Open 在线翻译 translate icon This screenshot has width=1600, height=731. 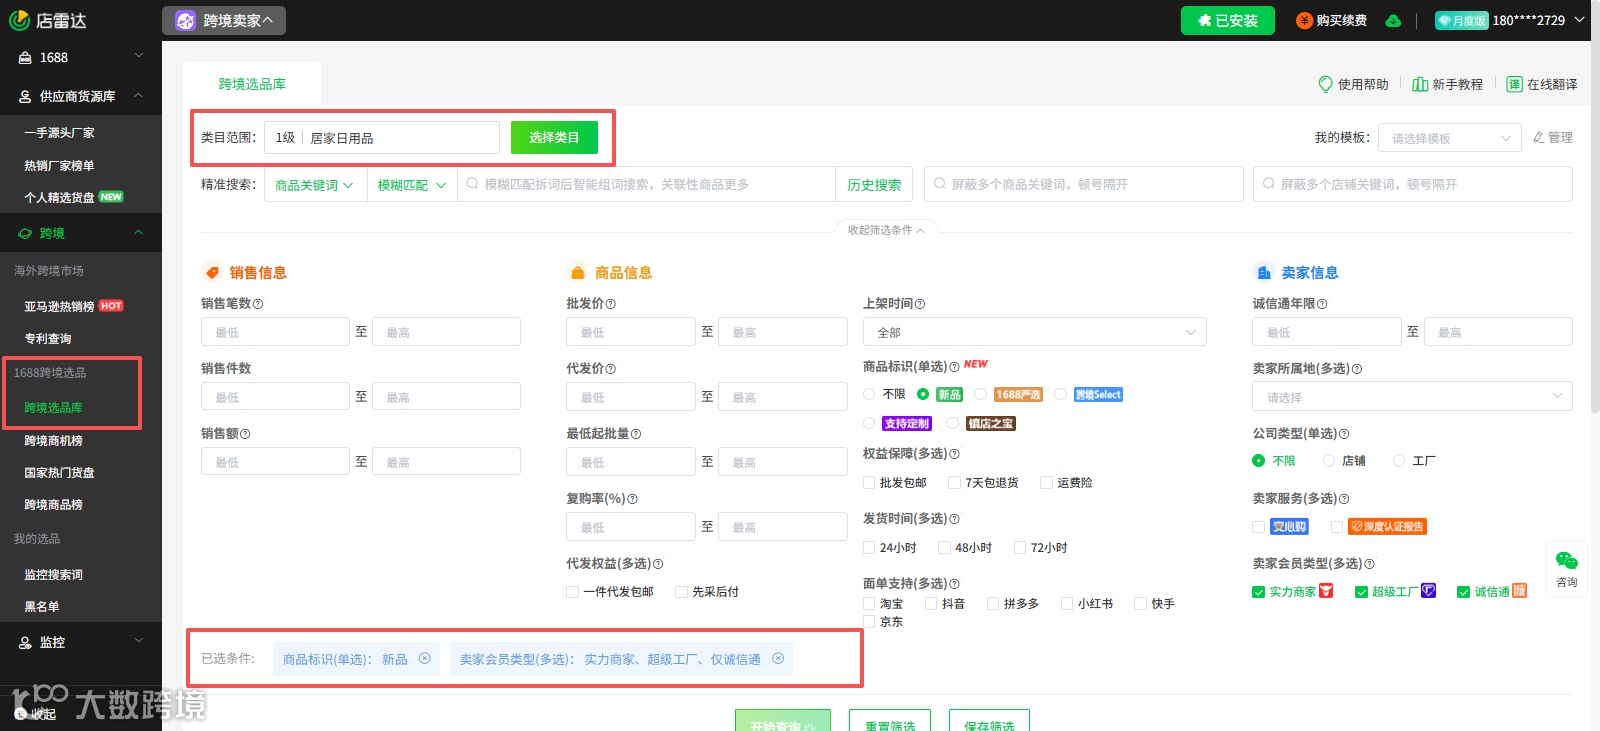pos(1515,84)
